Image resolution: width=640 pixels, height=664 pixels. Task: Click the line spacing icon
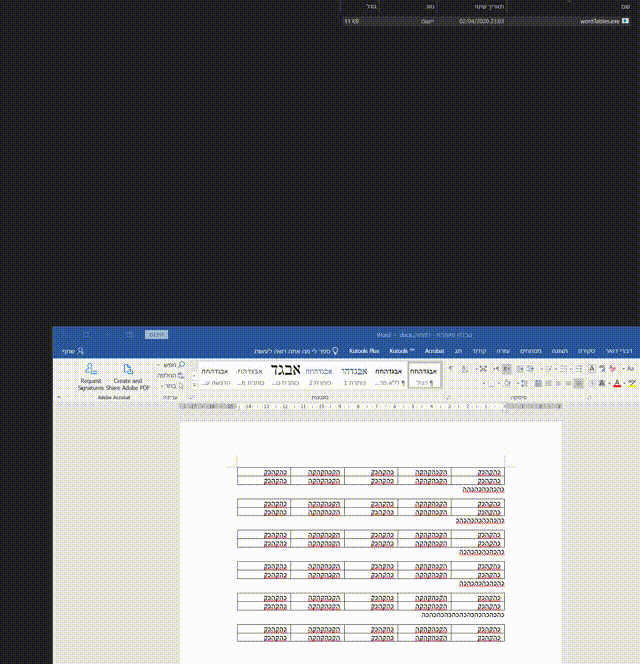point(524,384)
